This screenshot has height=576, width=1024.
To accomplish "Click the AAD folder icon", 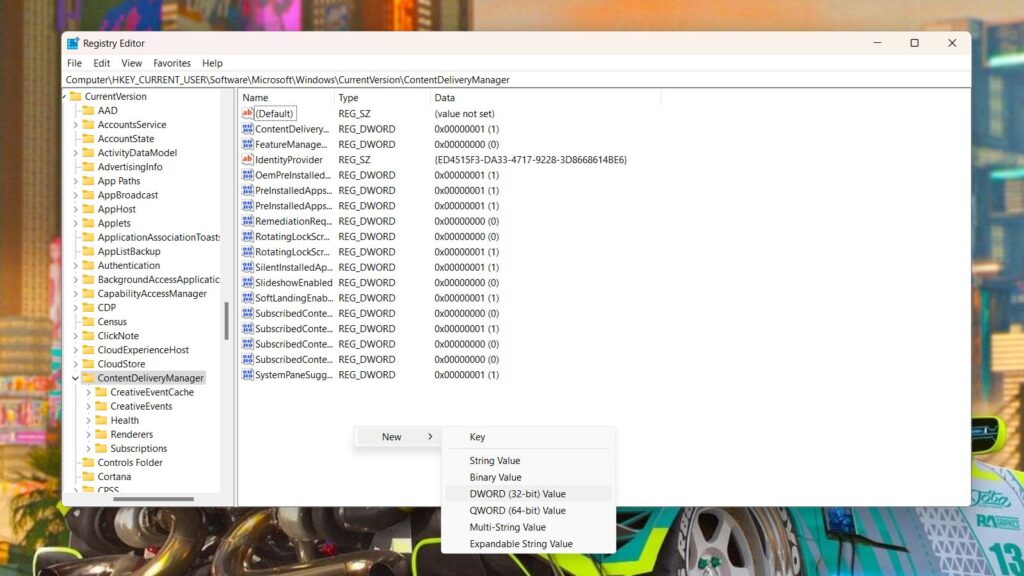I will [88, 110].
